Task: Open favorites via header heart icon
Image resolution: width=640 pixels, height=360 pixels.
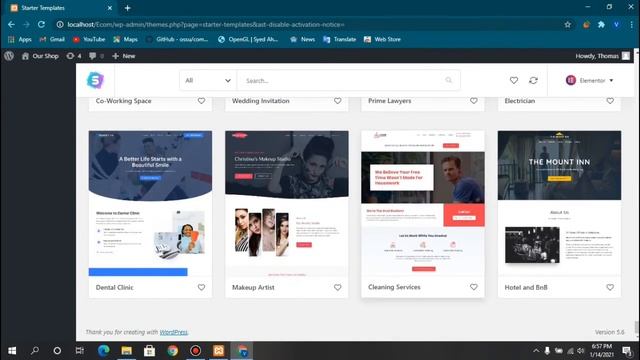Action: click(513, 80)
